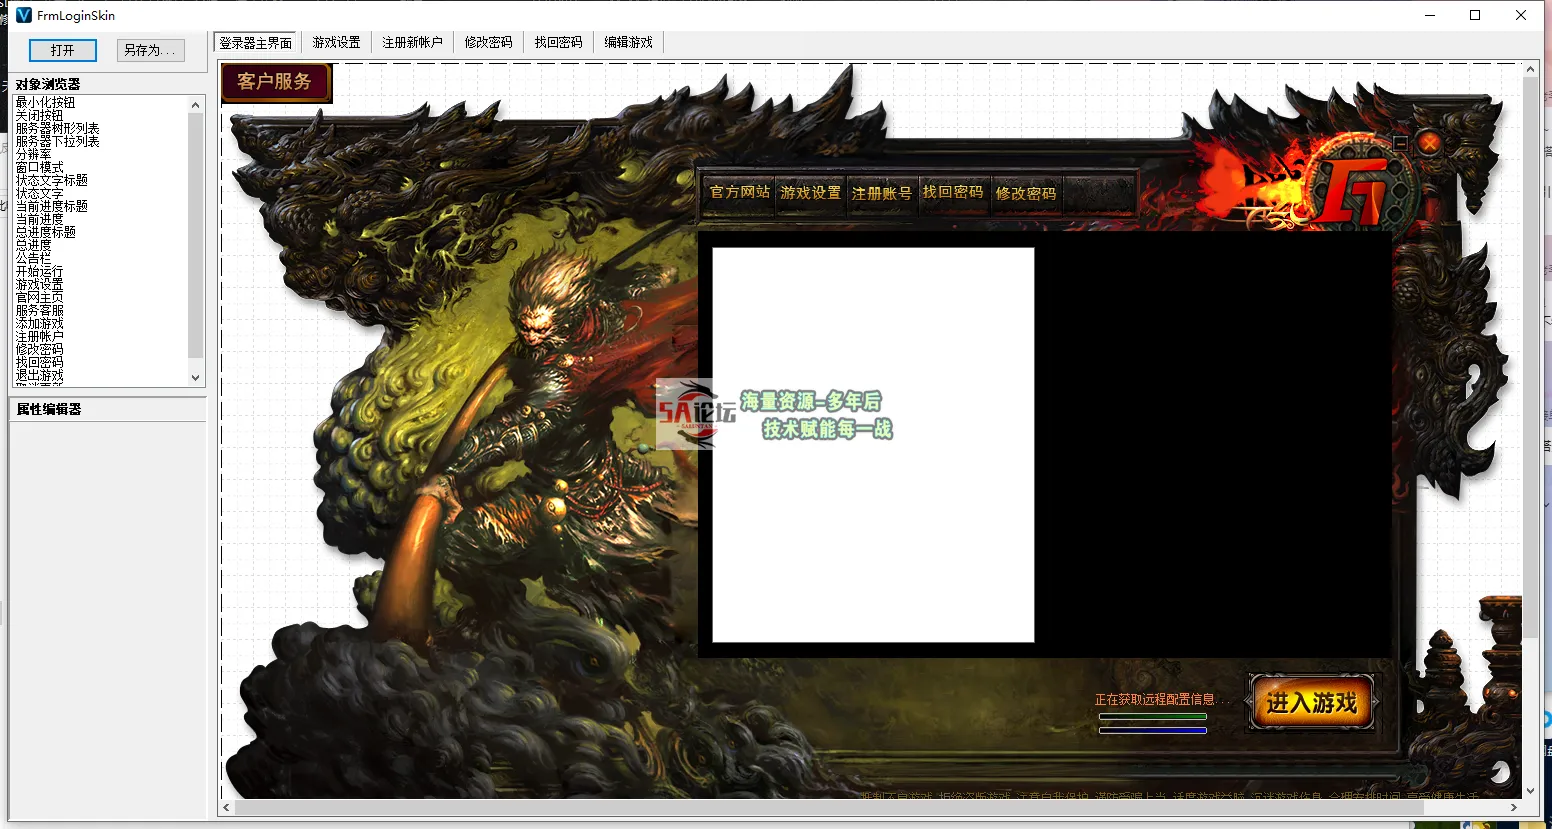
Task: Select 服务器下拉列表 in object browser
Action: 57,142
